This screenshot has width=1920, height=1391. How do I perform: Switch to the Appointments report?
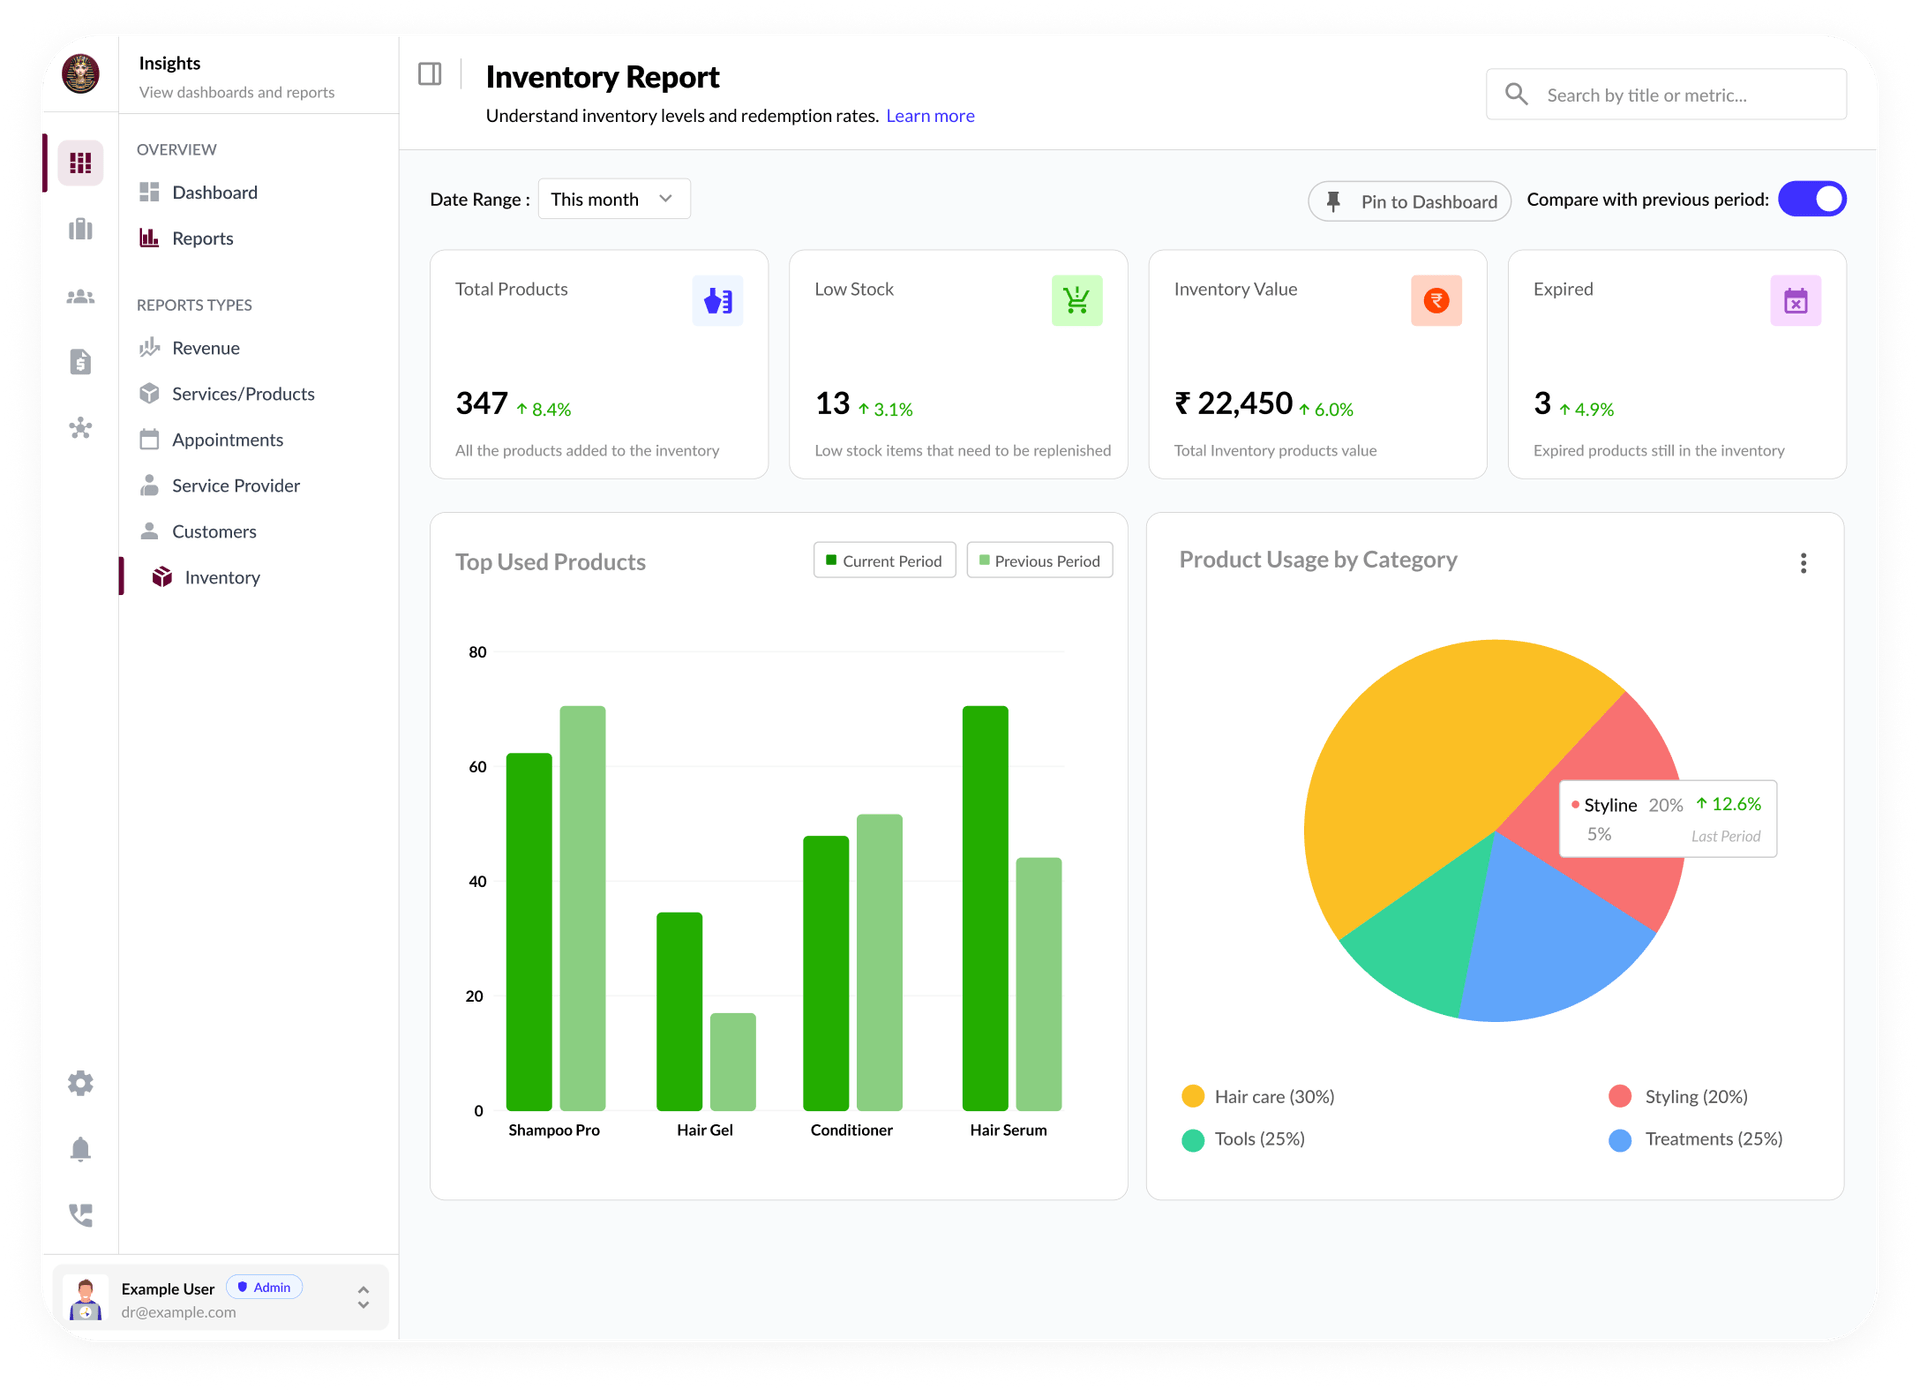tap(227, 439)
